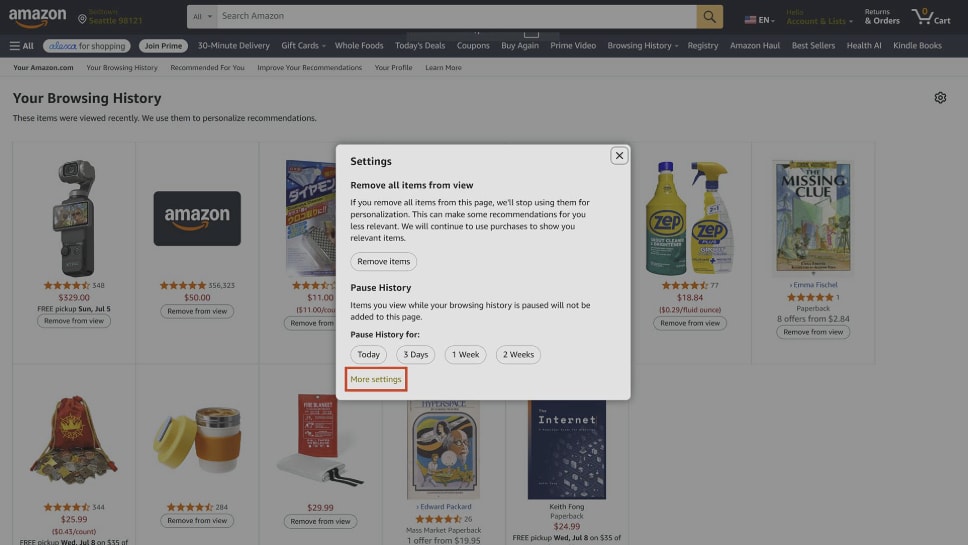This screenshot has height=545, width=968.
Task: Click Emma Fischel author link
Action: point(815,285)
